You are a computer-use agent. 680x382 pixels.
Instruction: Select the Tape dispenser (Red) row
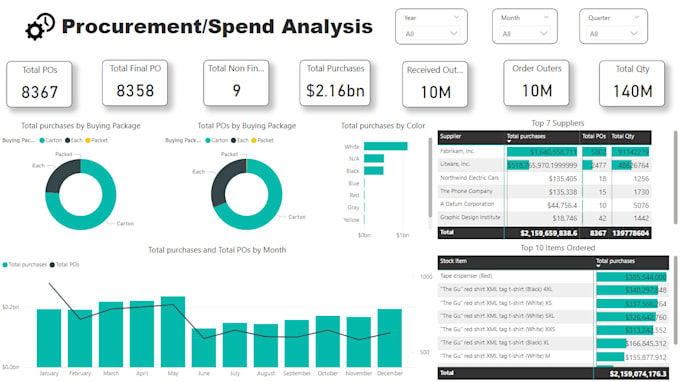coord(553,276)
